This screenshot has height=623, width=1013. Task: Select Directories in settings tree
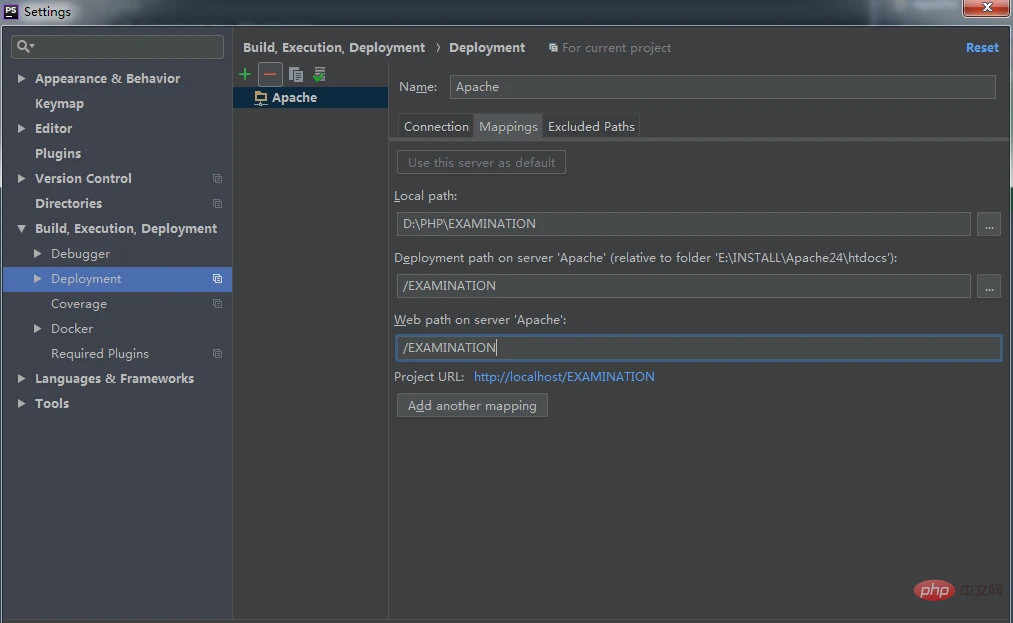(68, 204)
